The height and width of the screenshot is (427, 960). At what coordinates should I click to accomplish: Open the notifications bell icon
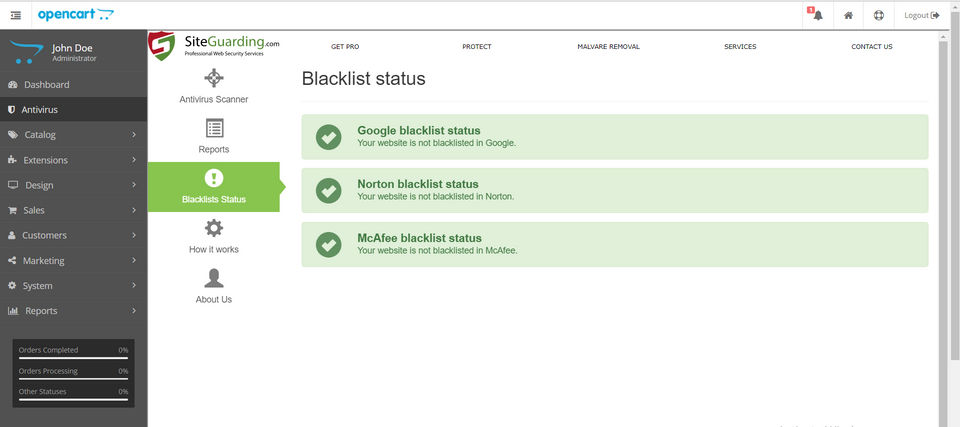[817, 15]
